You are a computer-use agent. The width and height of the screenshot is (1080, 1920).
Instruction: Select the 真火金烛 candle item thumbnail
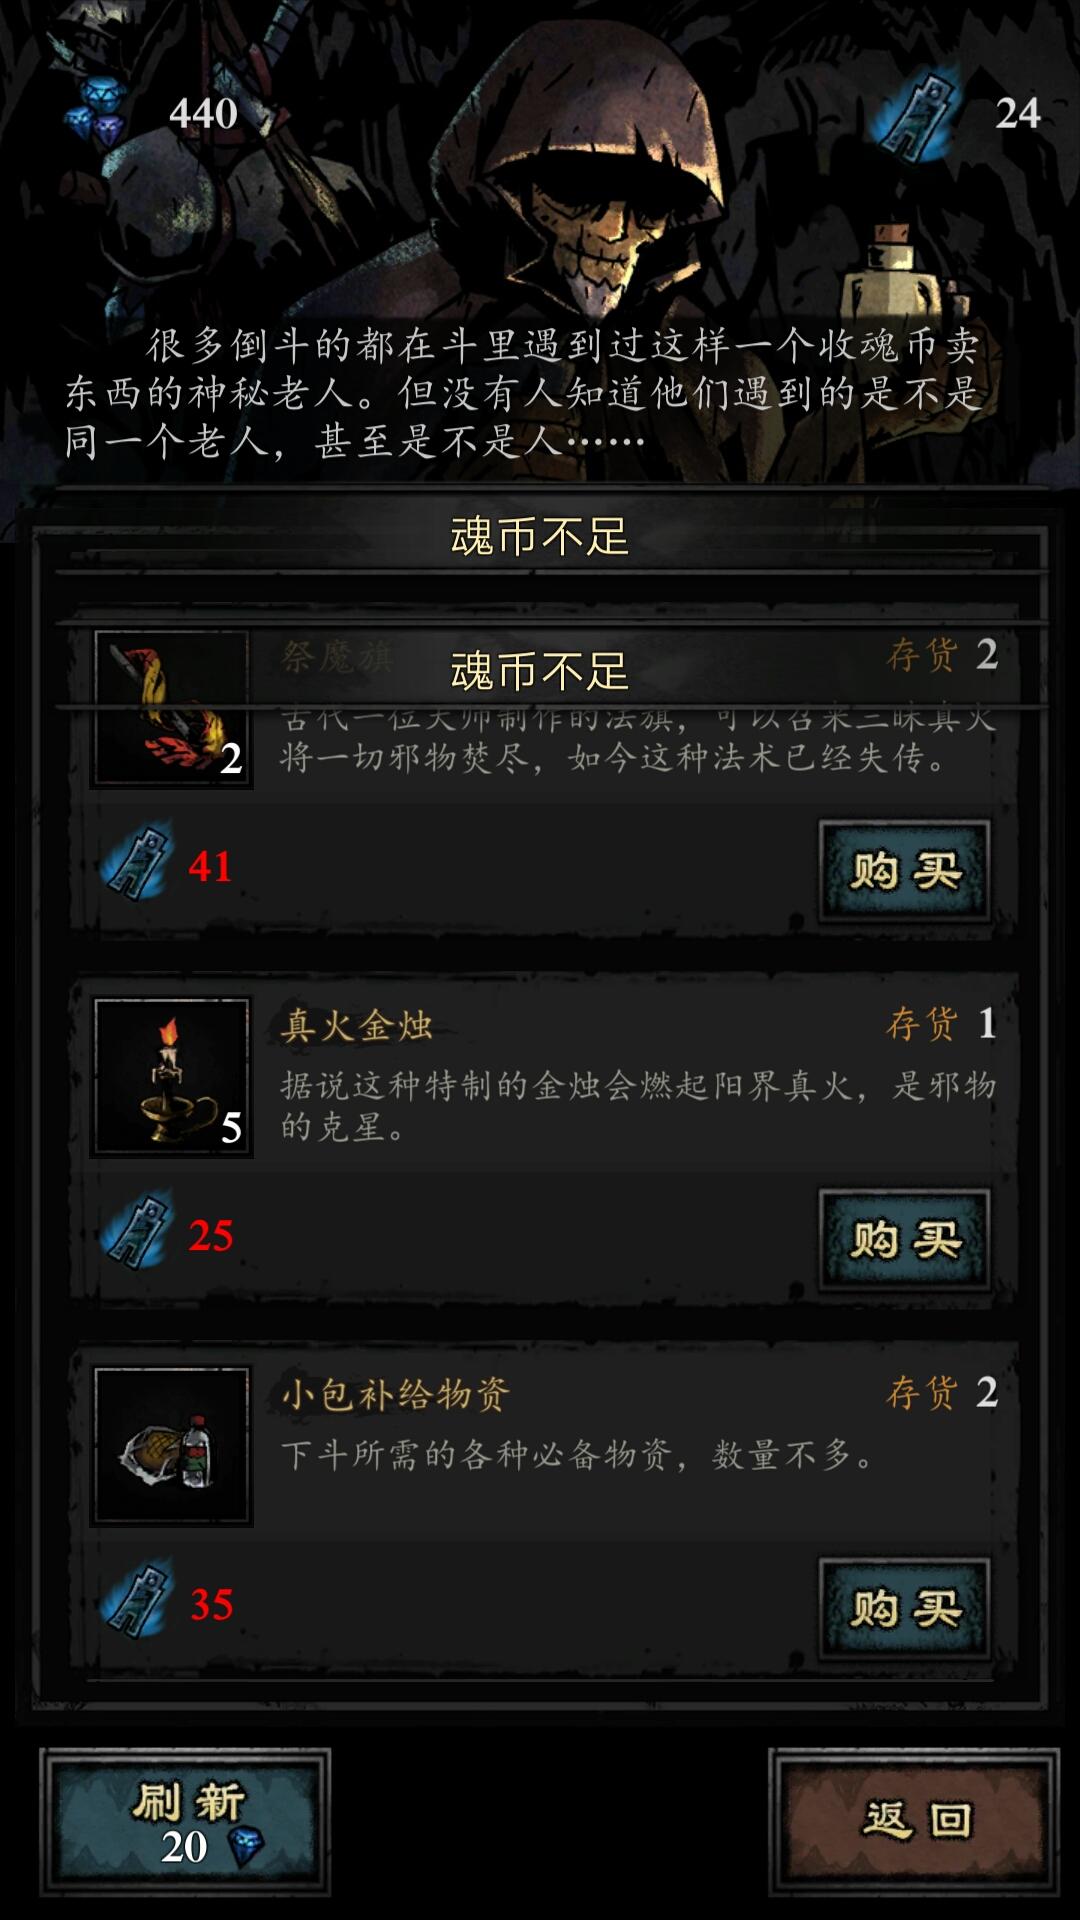tap(171, 1077)
